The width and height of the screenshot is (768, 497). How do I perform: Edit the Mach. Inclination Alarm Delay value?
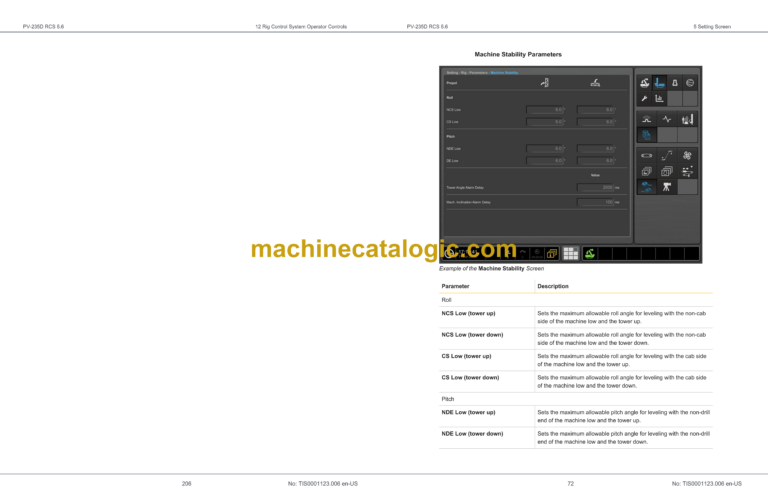(596, 202)
